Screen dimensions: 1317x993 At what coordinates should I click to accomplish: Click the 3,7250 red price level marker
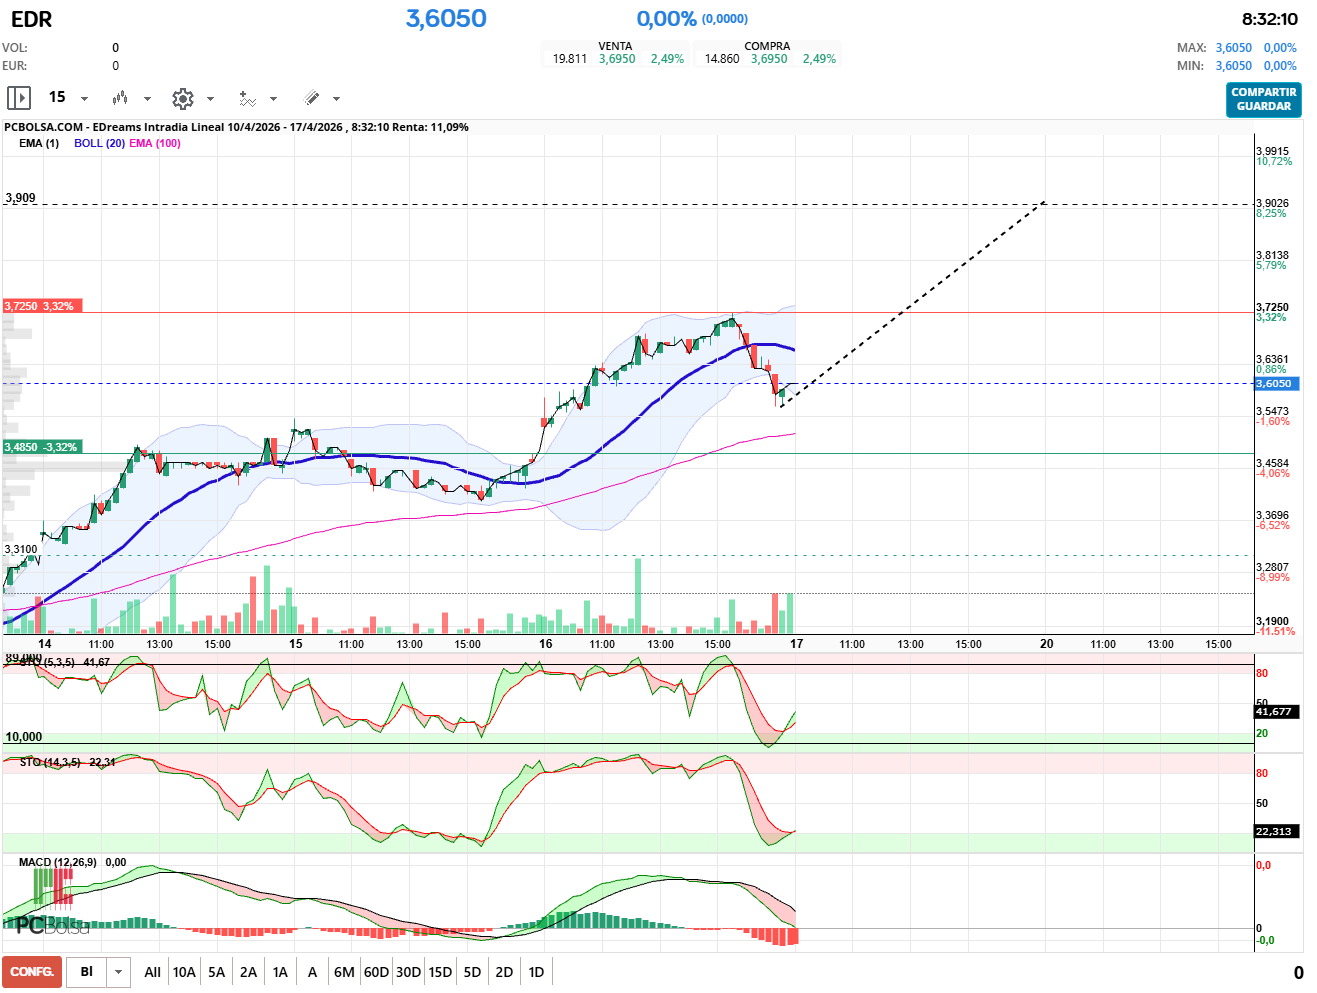41,306
